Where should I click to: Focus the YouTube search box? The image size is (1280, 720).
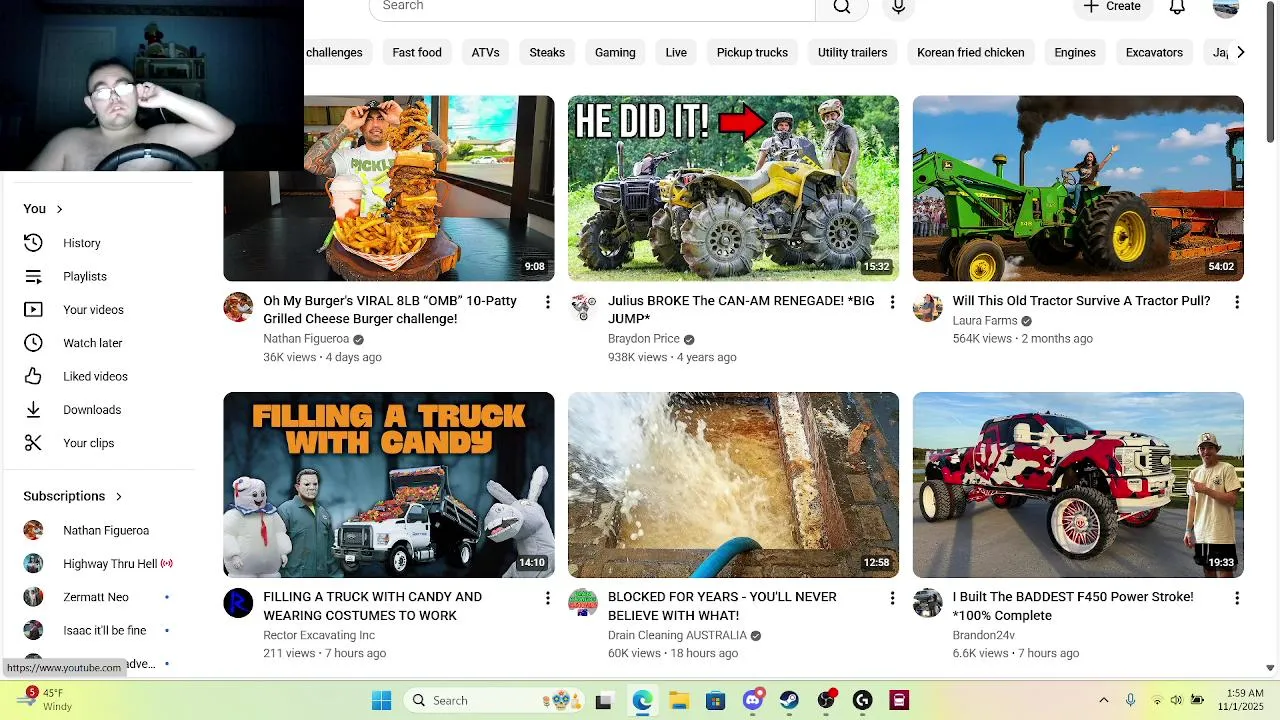[x=592, y=7]
